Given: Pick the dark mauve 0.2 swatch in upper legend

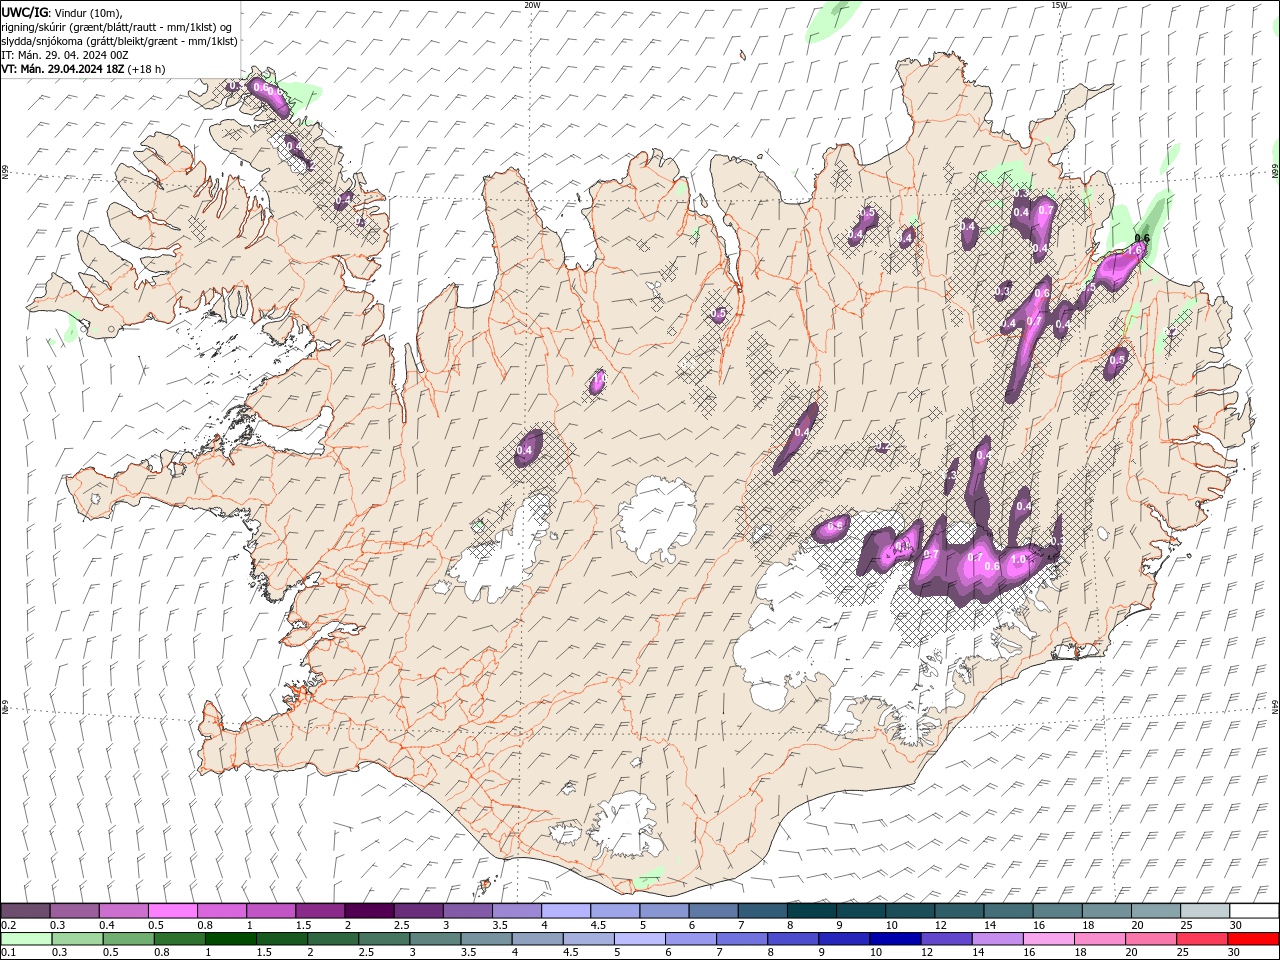Looking at the screenshot, I should [x=25, y=911].
